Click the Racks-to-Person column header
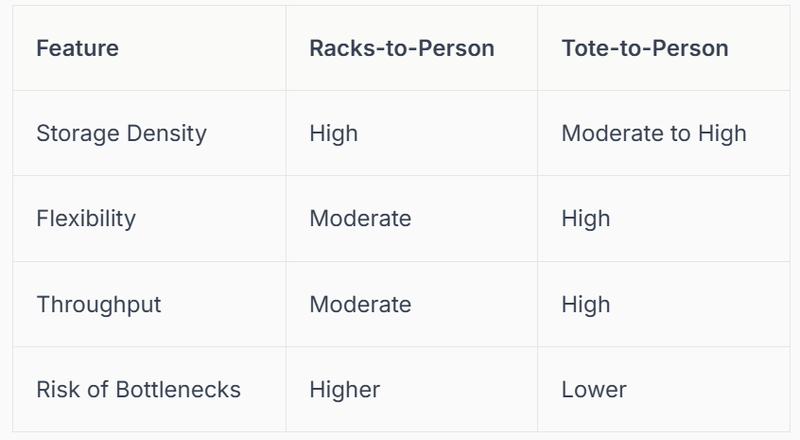The image size is (800, 440). (x=401, y=48)
